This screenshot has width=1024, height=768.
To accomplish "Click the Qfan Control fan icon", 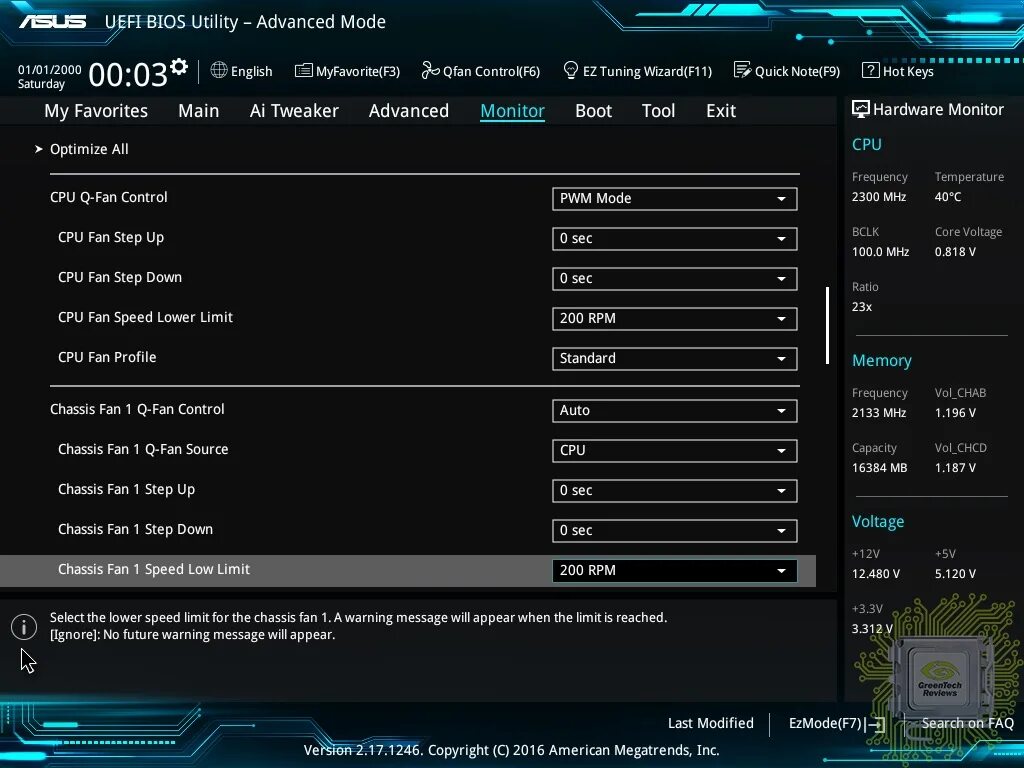I will 430,70.
